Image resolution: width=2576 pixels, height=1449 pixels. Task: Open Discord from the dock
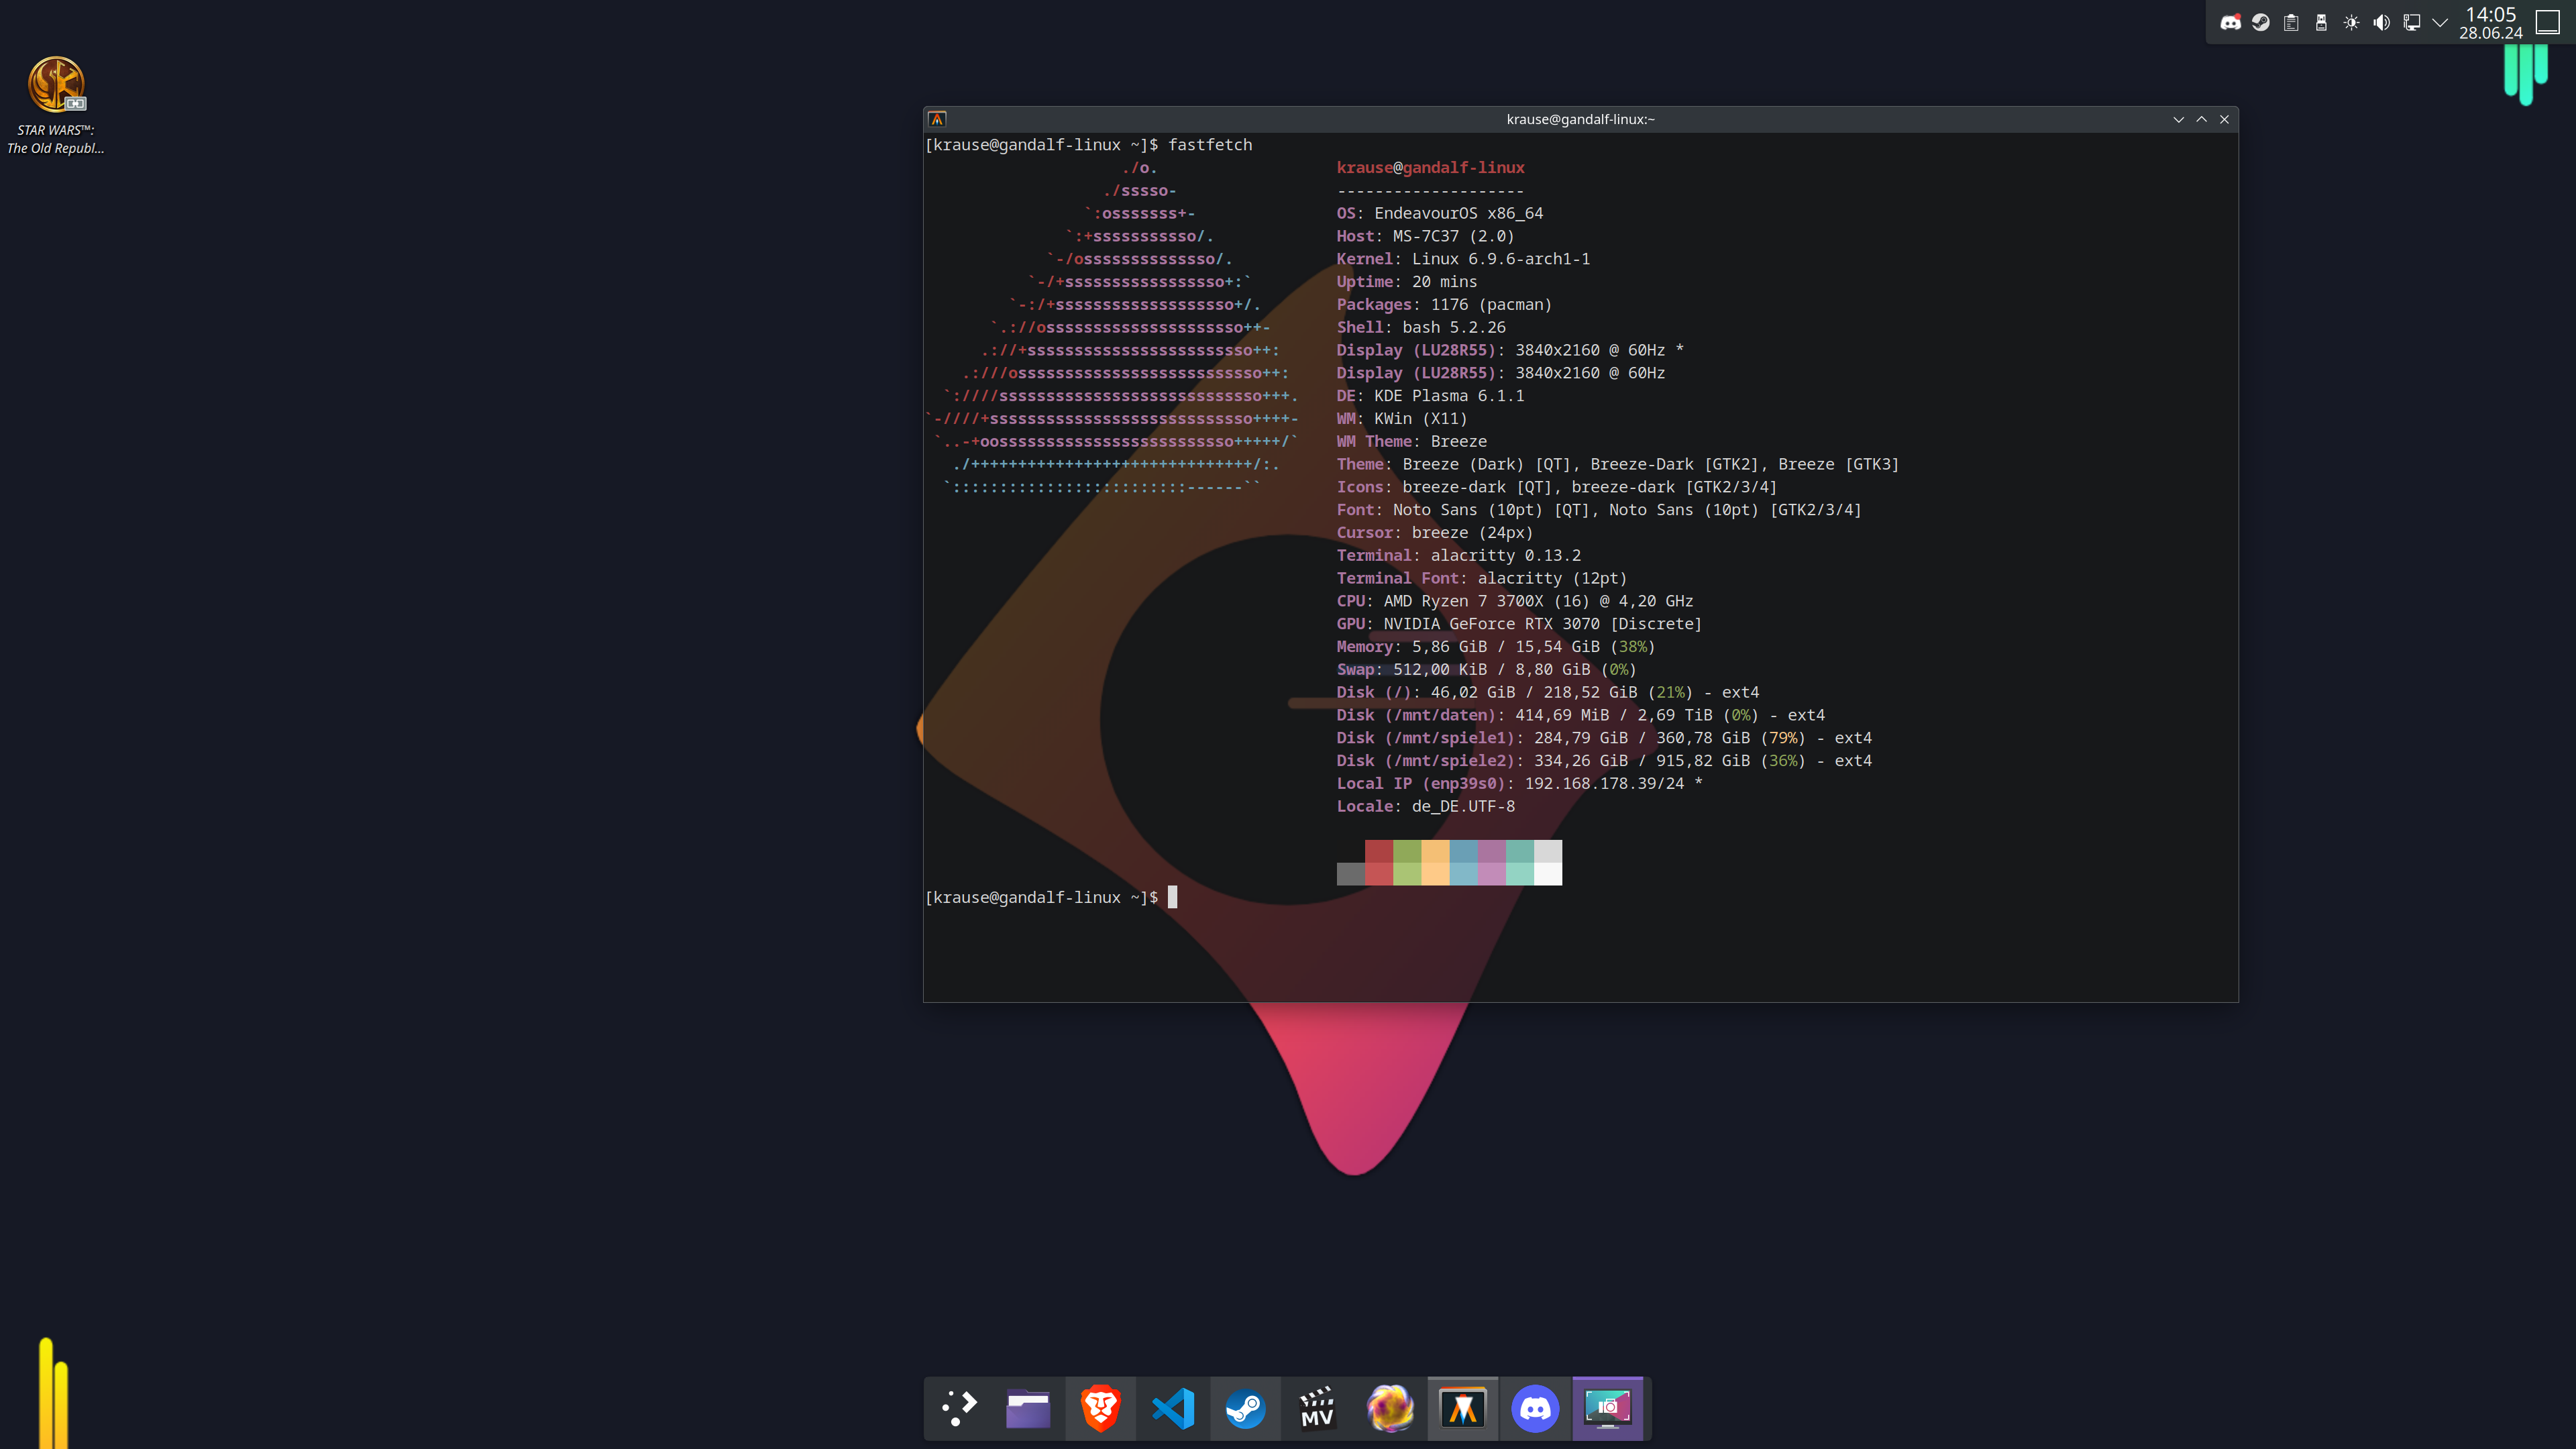(1535, 1408)
